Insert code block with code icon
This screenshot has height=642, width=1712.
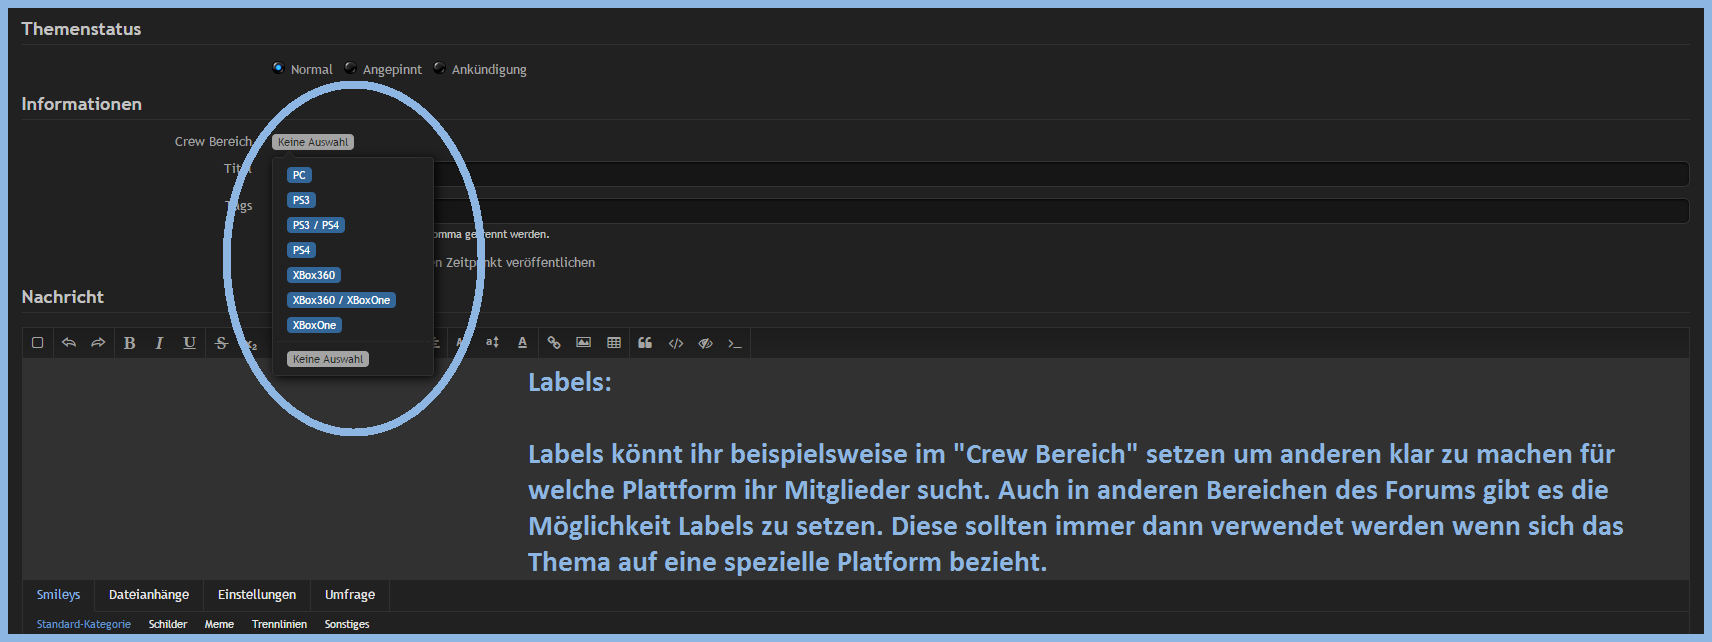[x=676, y=343]
